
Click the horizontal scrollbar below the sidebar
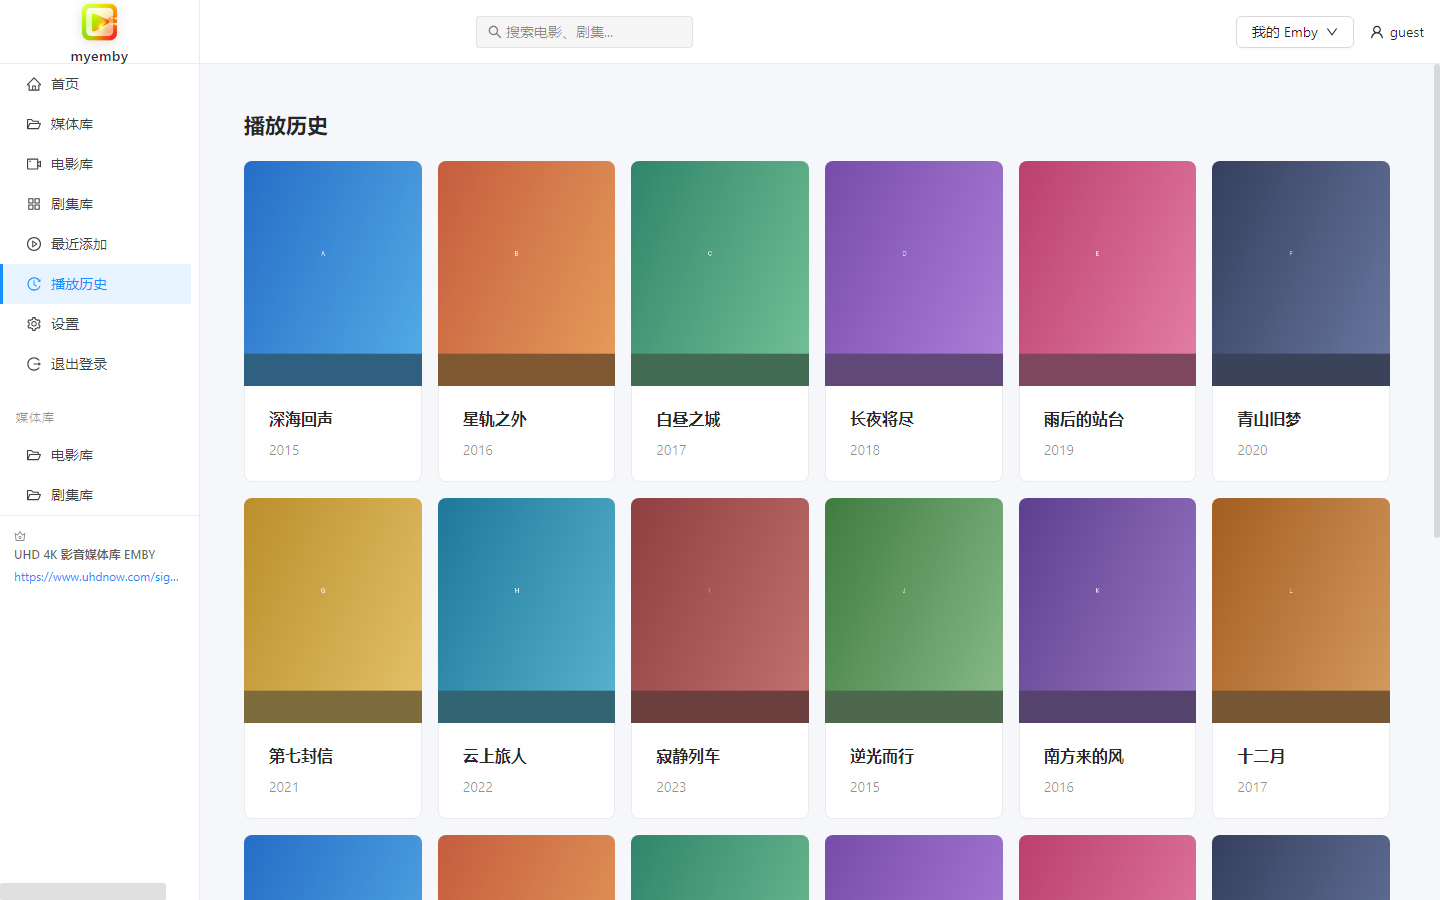point(83,891)
